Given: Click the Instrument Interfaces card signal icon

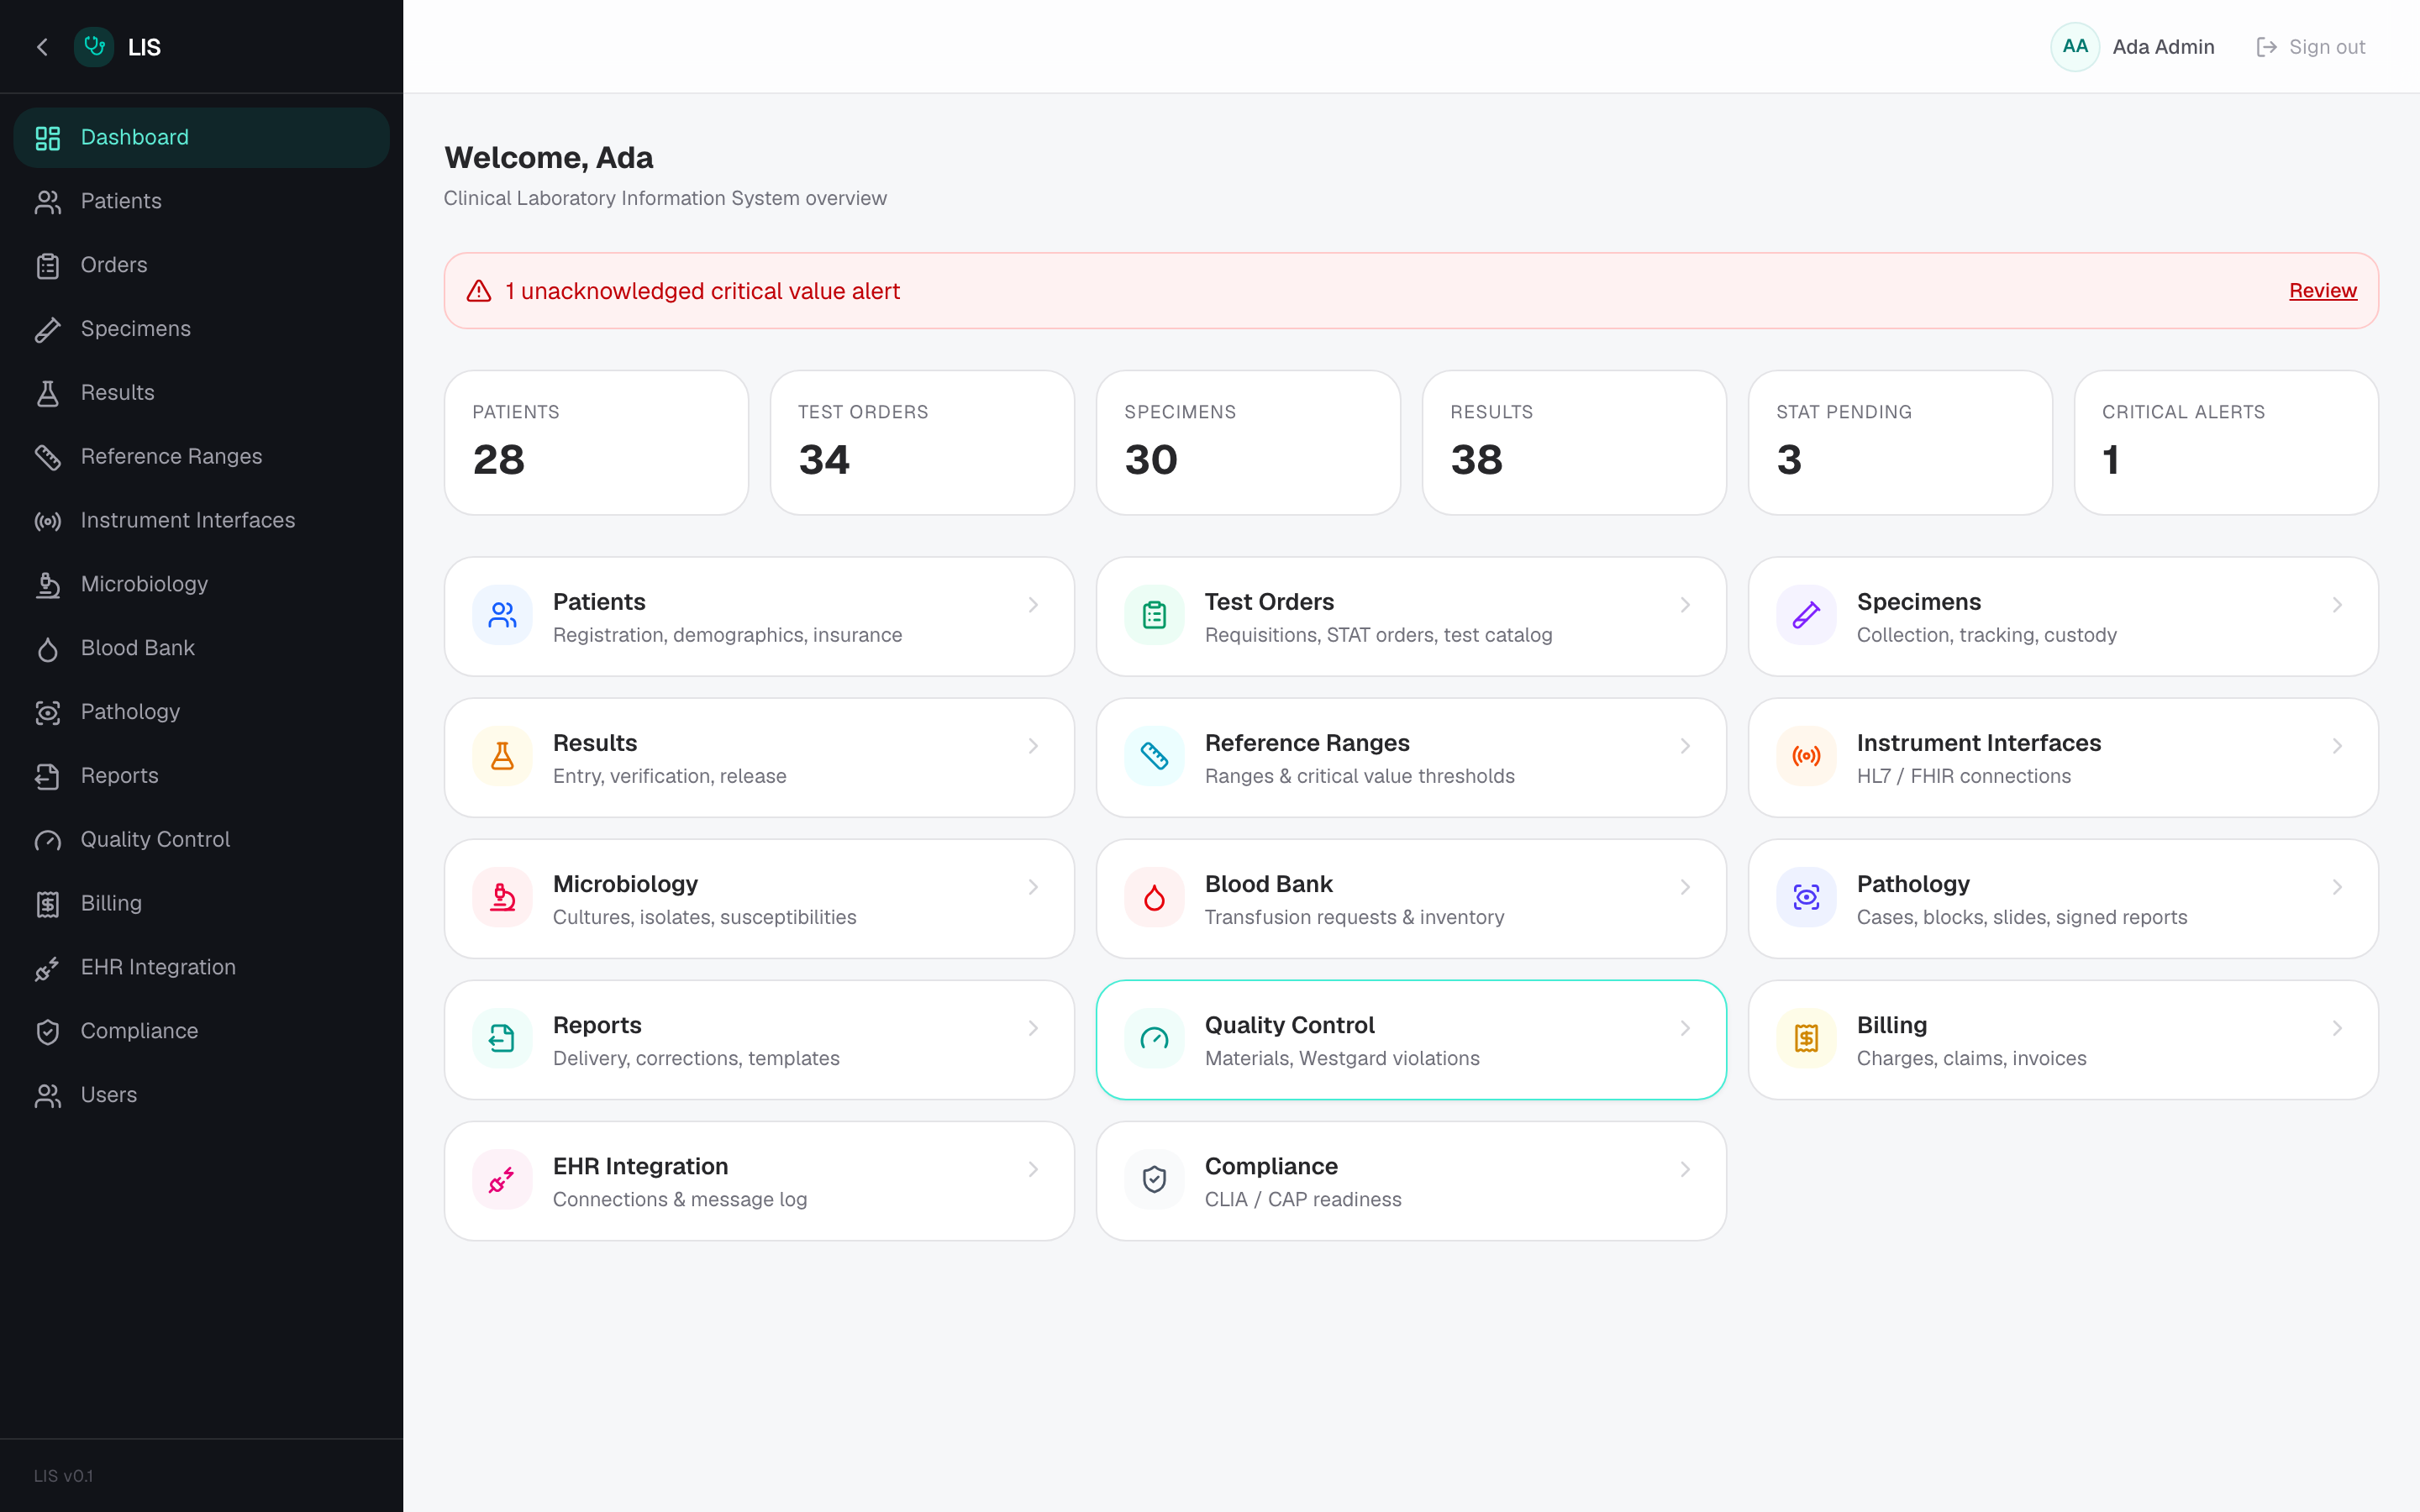Looking at the screenshot, I should pos(1806,756).
